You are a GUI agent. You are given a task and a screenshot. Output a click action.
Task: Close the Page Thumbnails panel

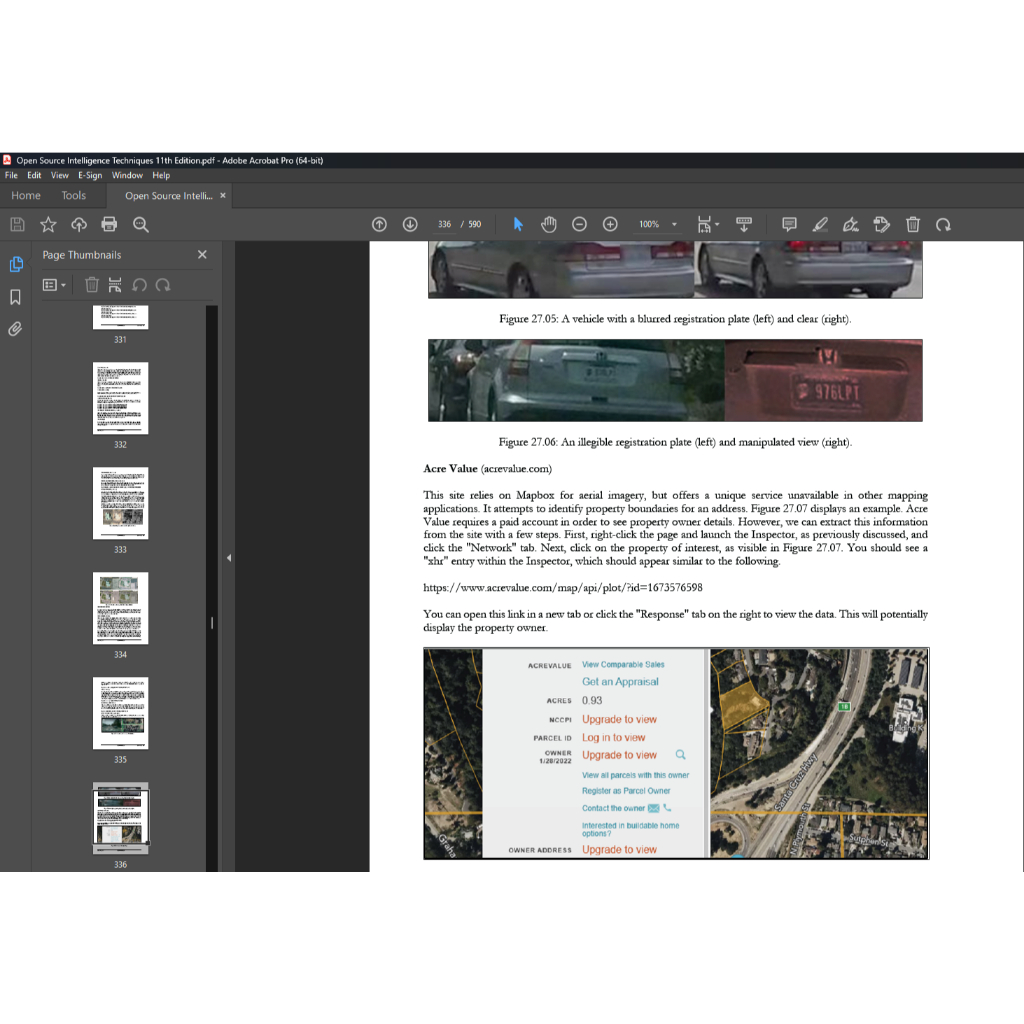(x=202, y=255)
